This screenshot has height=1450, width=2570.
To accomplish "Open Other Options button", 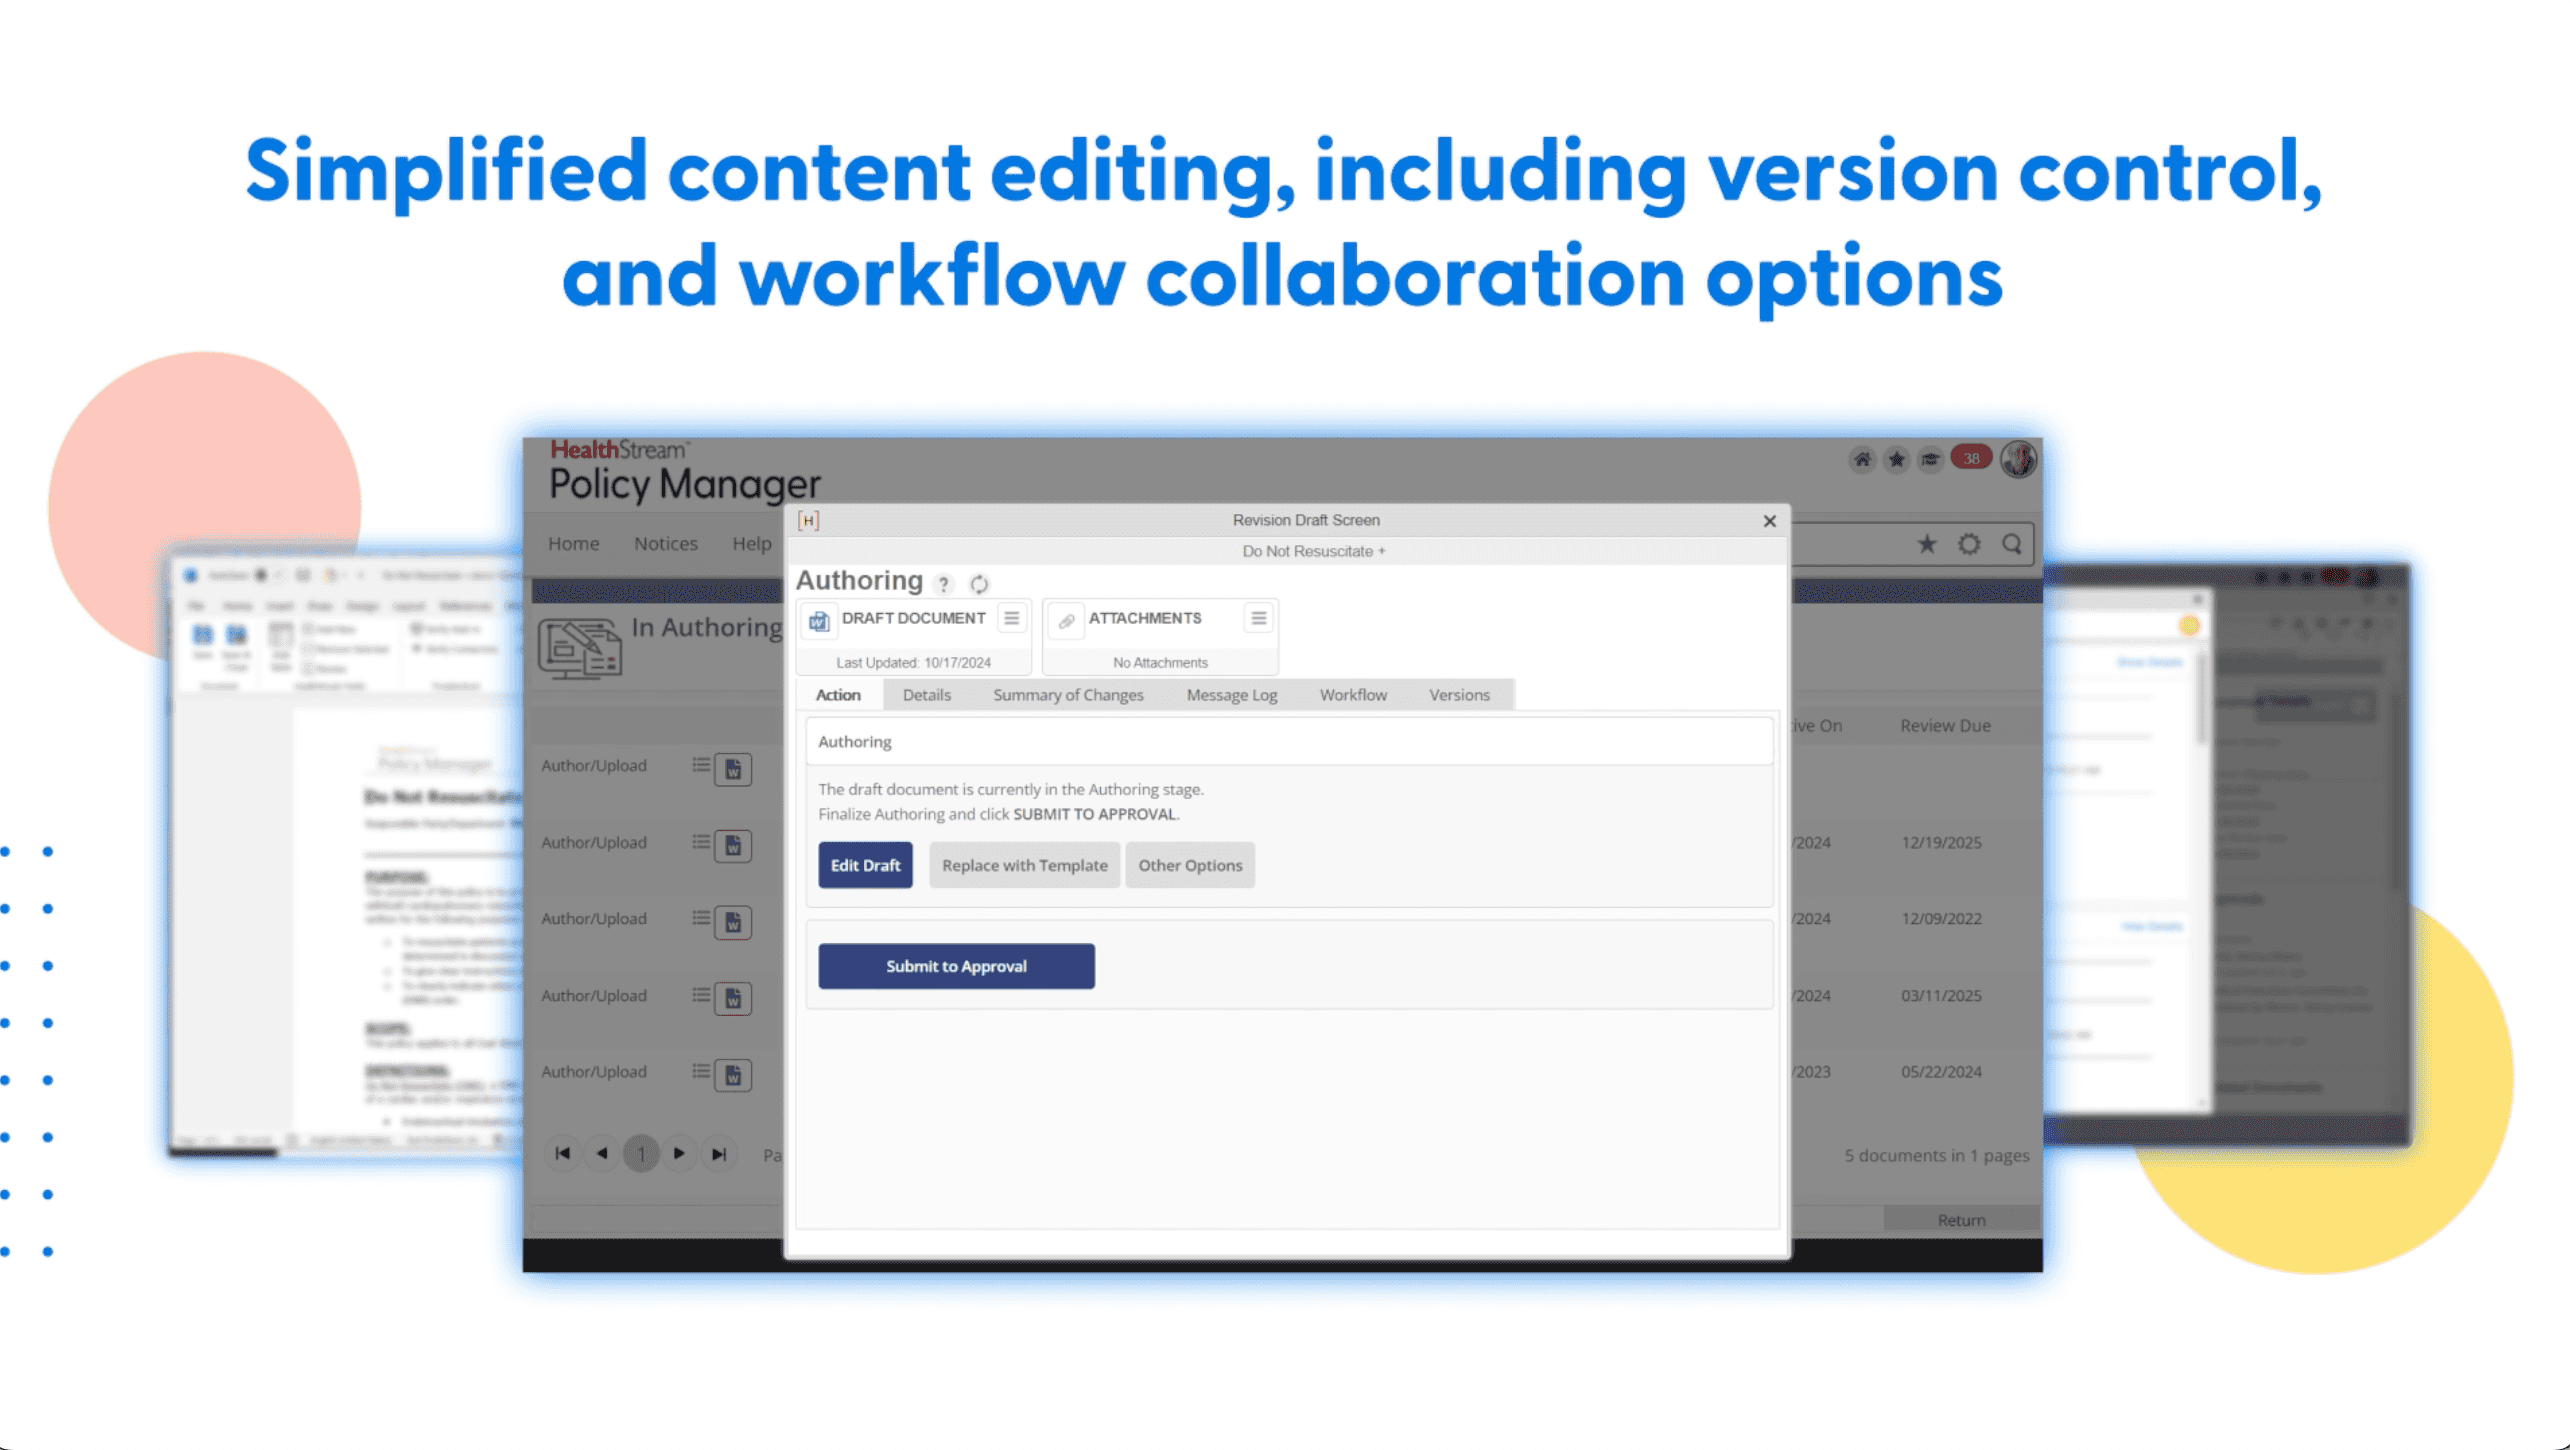I will pyautogui.click(x=1190, y=865).
